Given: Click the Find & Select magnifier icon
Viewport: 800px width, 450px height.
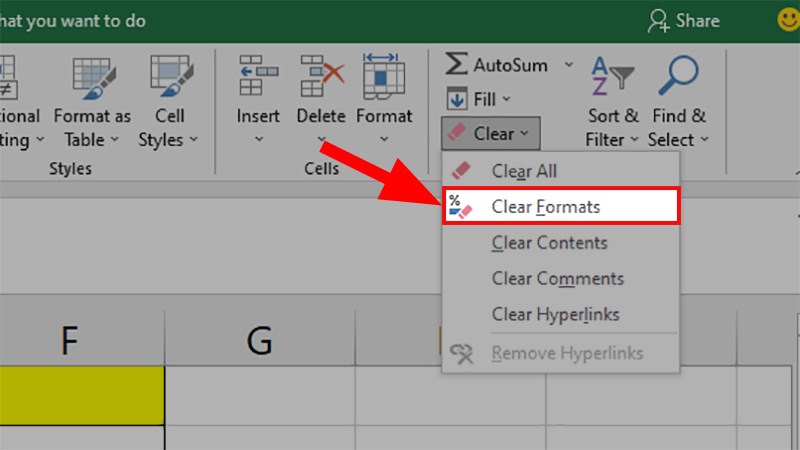Looking at the screenshot, I should click(x=677, y=76).
